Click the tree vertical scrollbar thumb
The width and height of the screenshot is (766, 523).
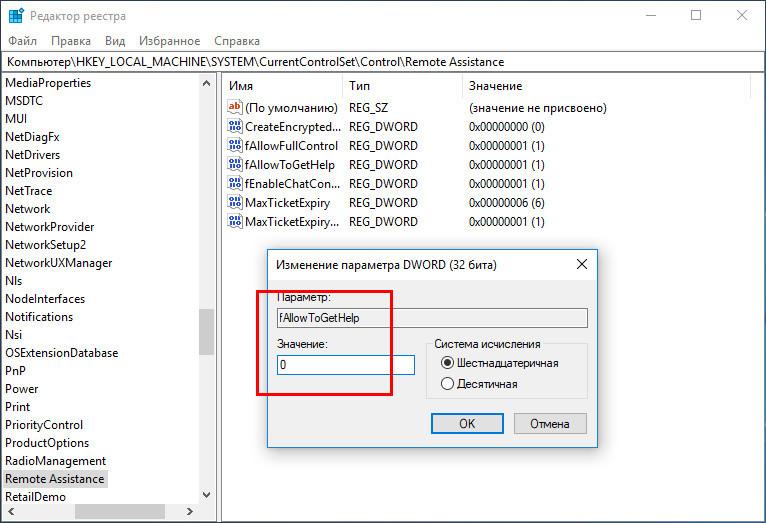point(206,332)
